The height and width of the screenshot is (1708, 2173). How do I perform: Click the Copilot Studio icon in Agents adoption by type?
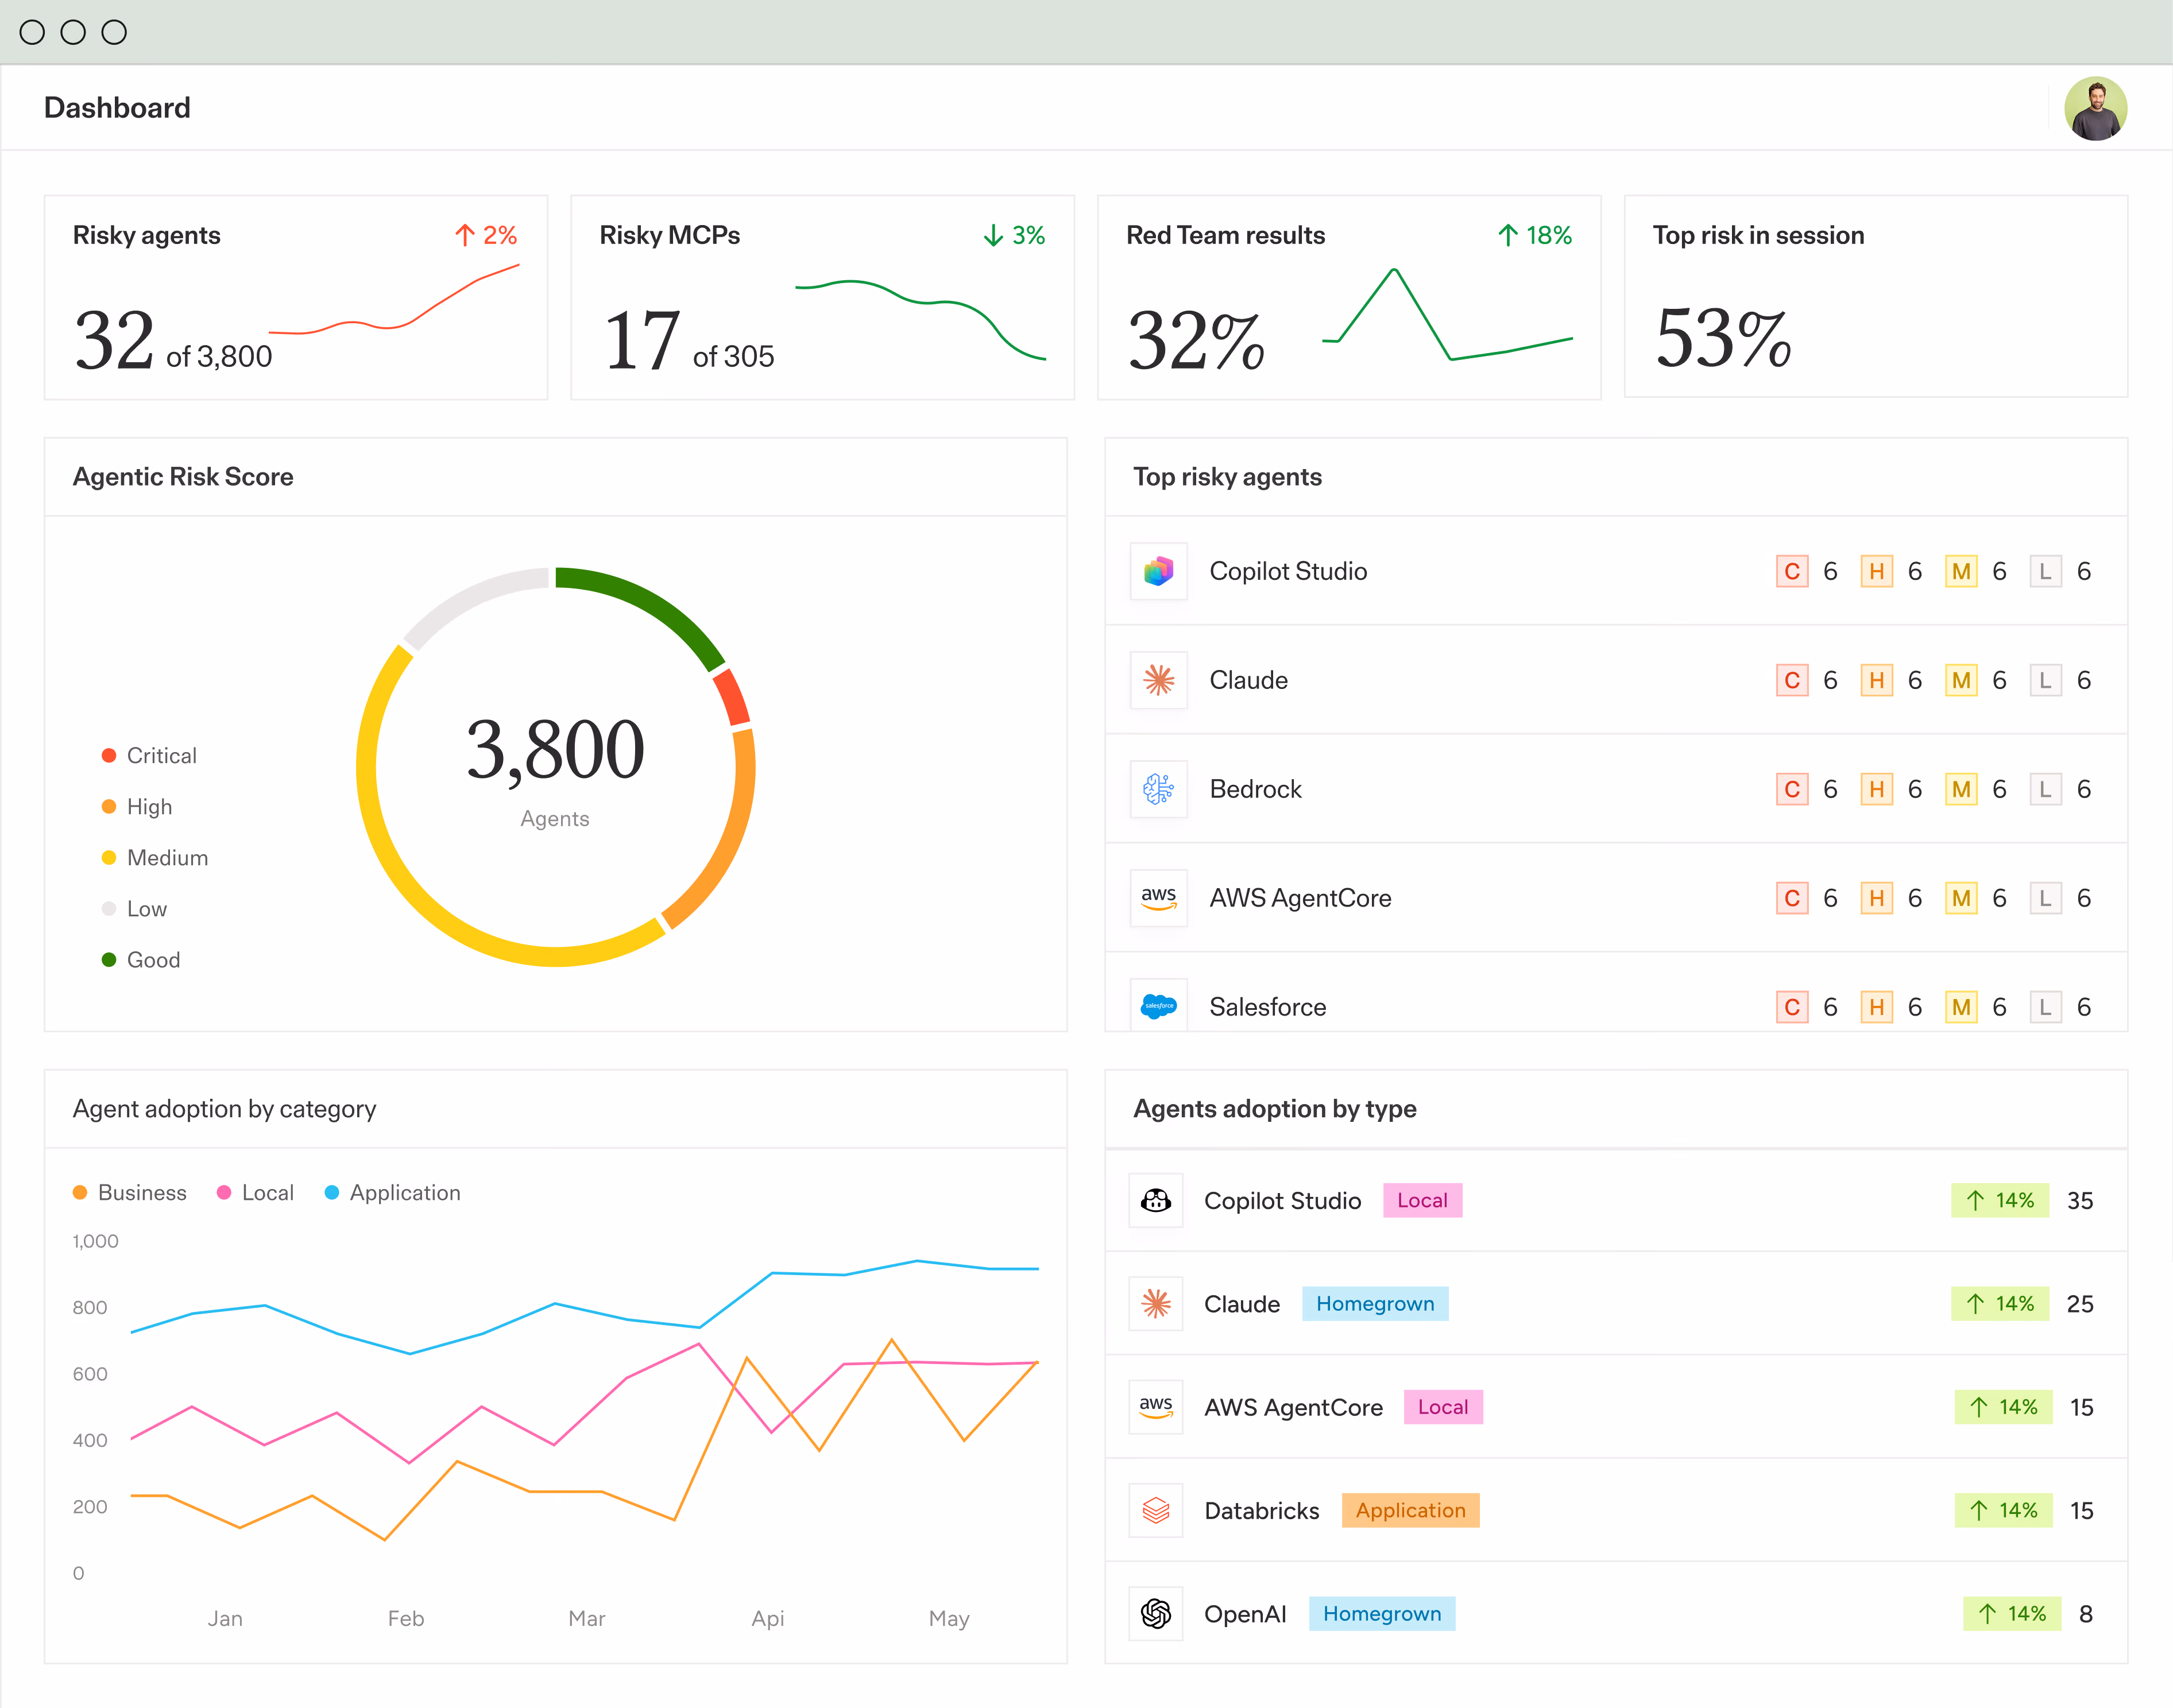click(1156, 1200)
